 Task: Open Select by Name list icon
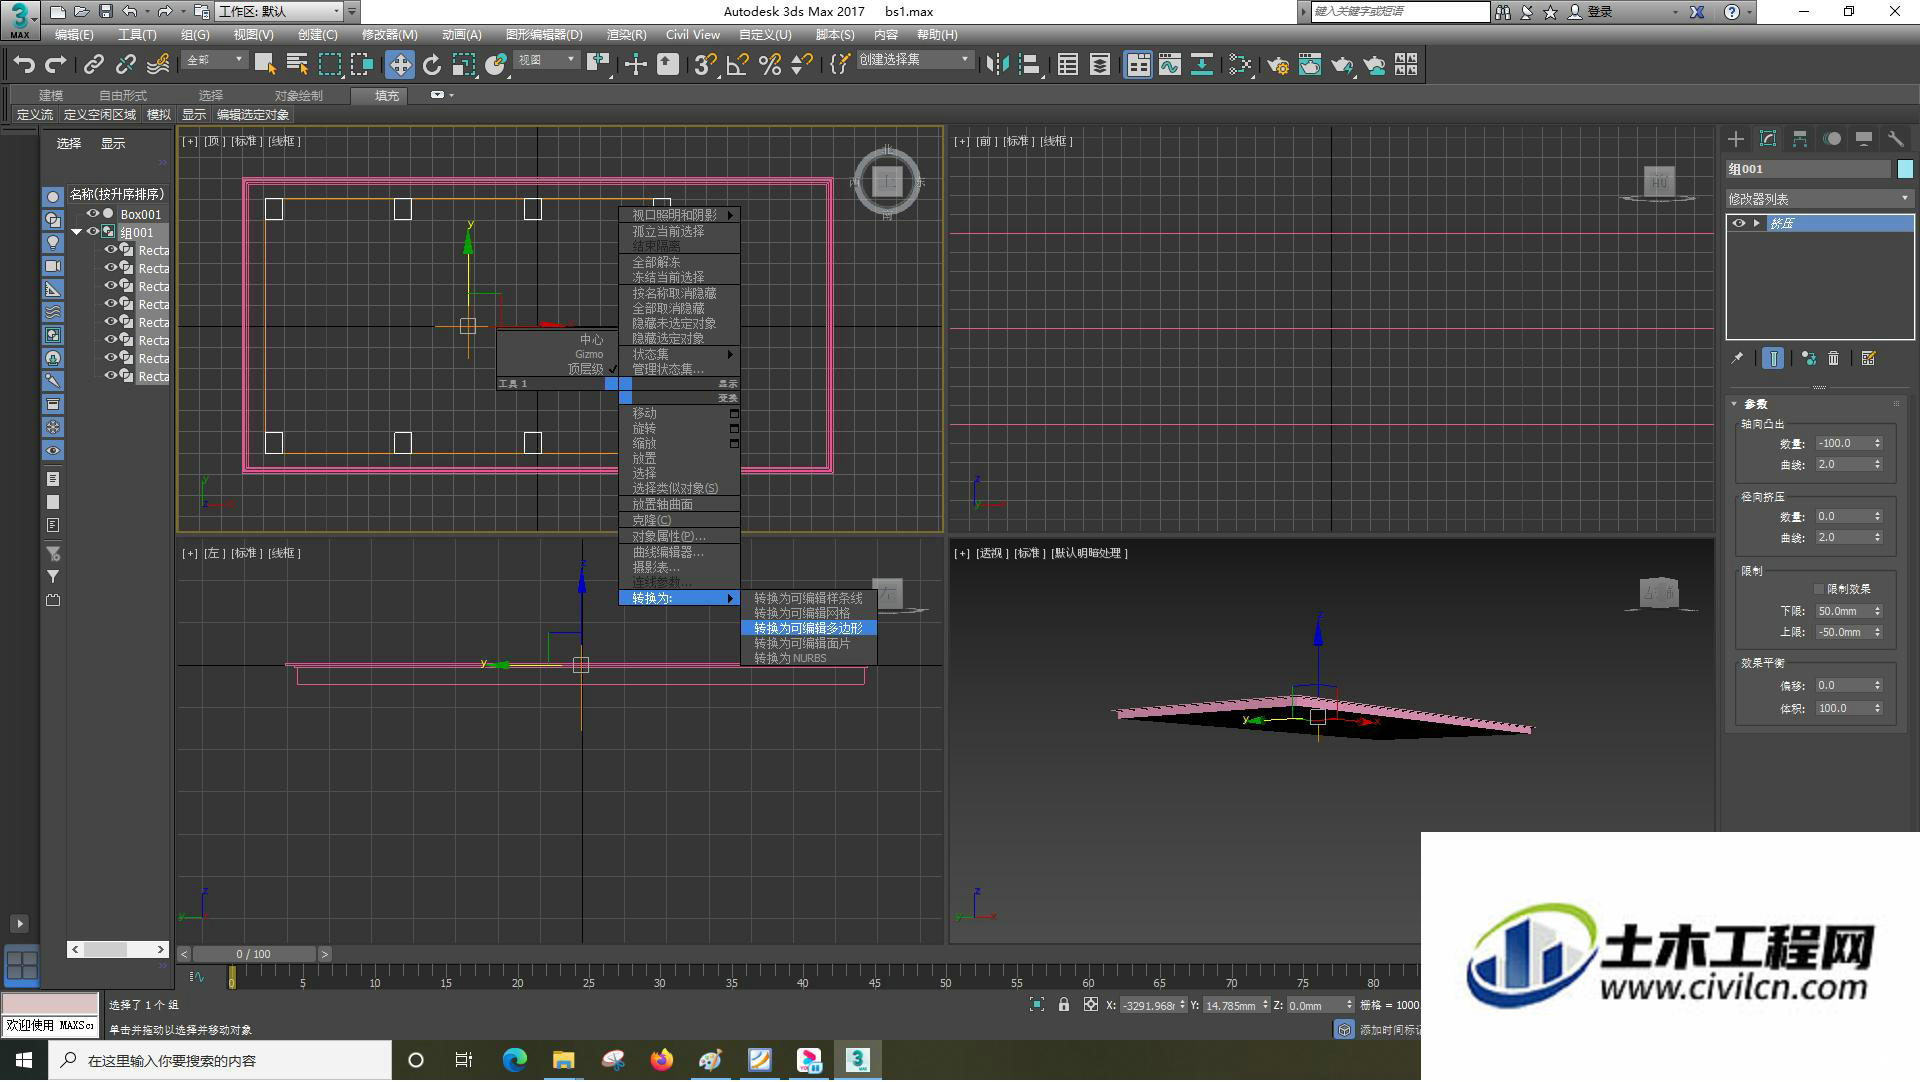coord(297,65)
